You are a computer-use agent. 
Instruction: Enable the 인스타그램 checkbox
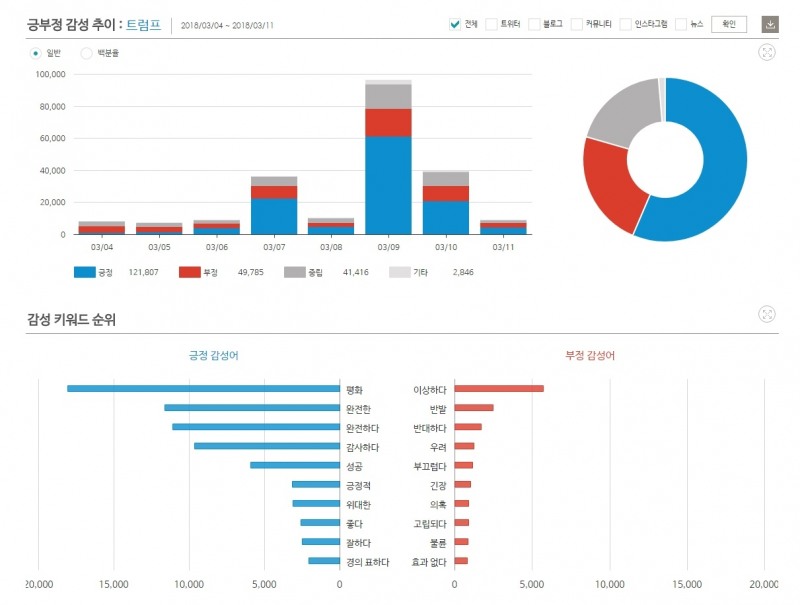click(x=625, y=24)
